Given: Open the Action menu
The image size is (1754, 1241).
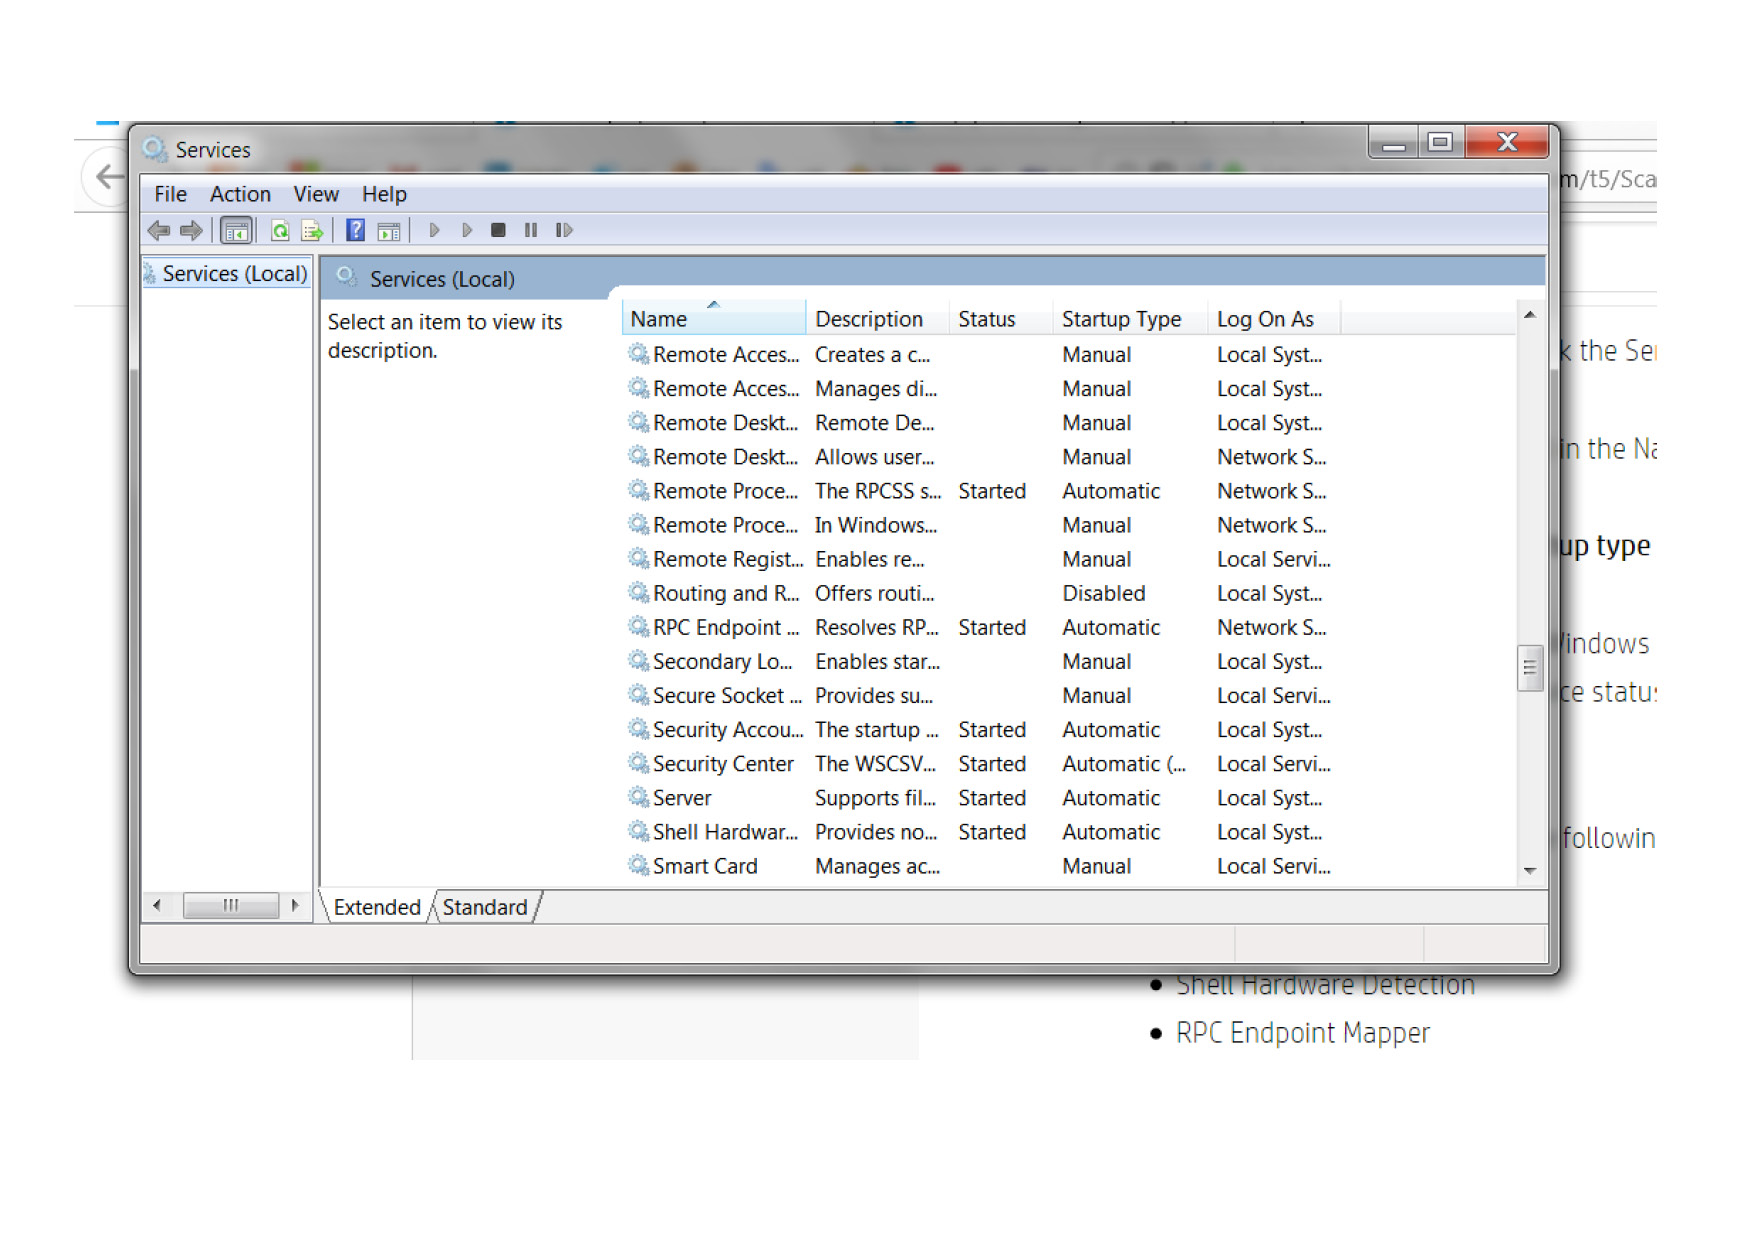Looking at the screenshot, I should tap(240, 194).
